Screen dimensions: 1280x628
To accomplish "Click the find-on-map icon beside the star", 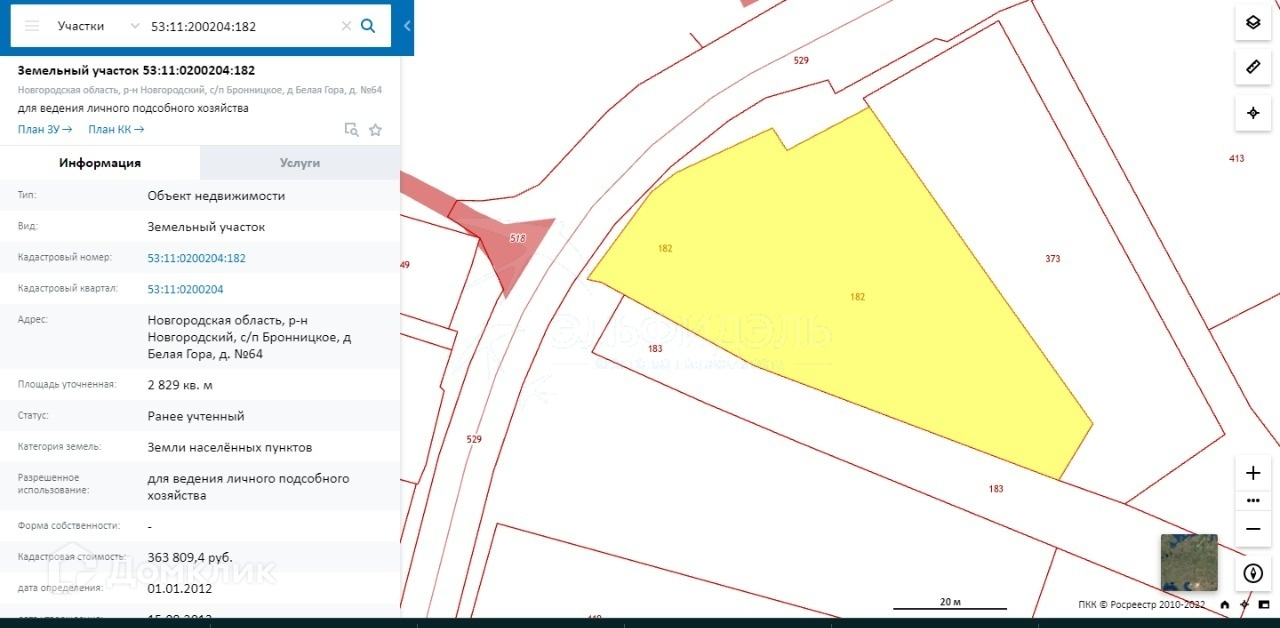I will 351,130.
